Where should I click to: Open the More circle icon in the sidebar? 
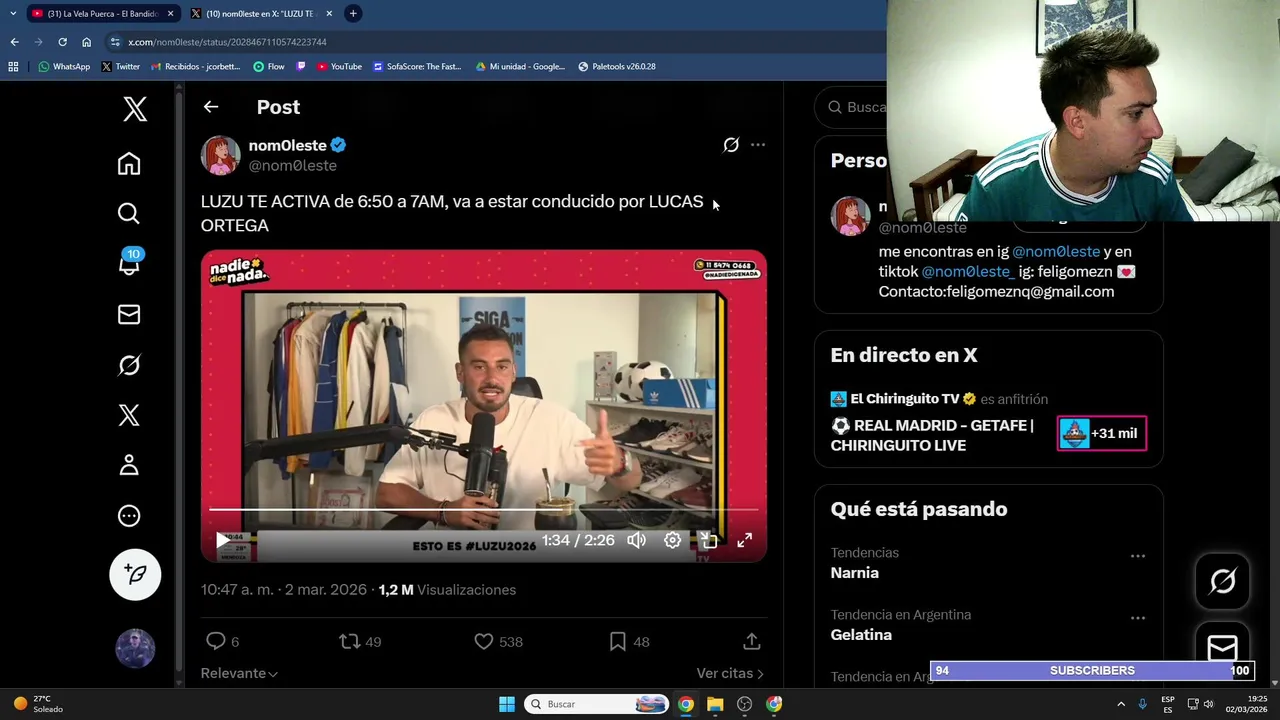(129, 516)
